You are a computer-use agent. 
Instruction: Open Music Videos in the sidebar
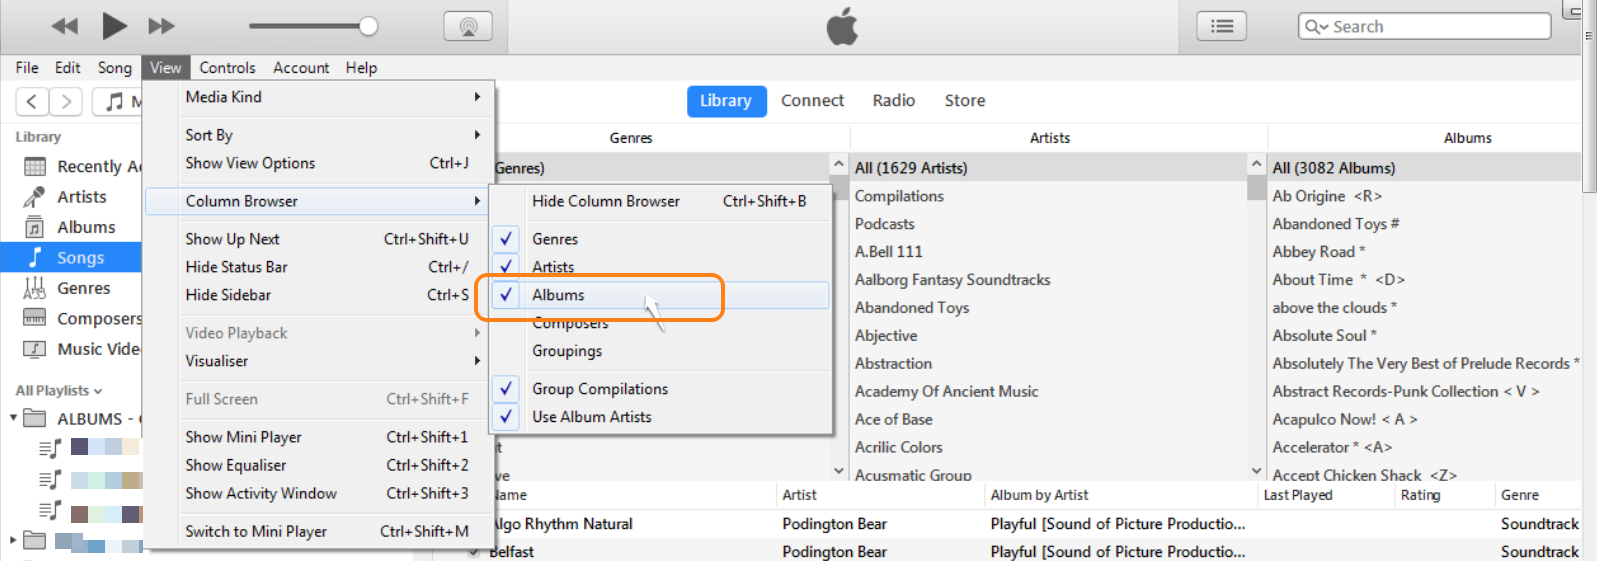[x=71, y=349]
